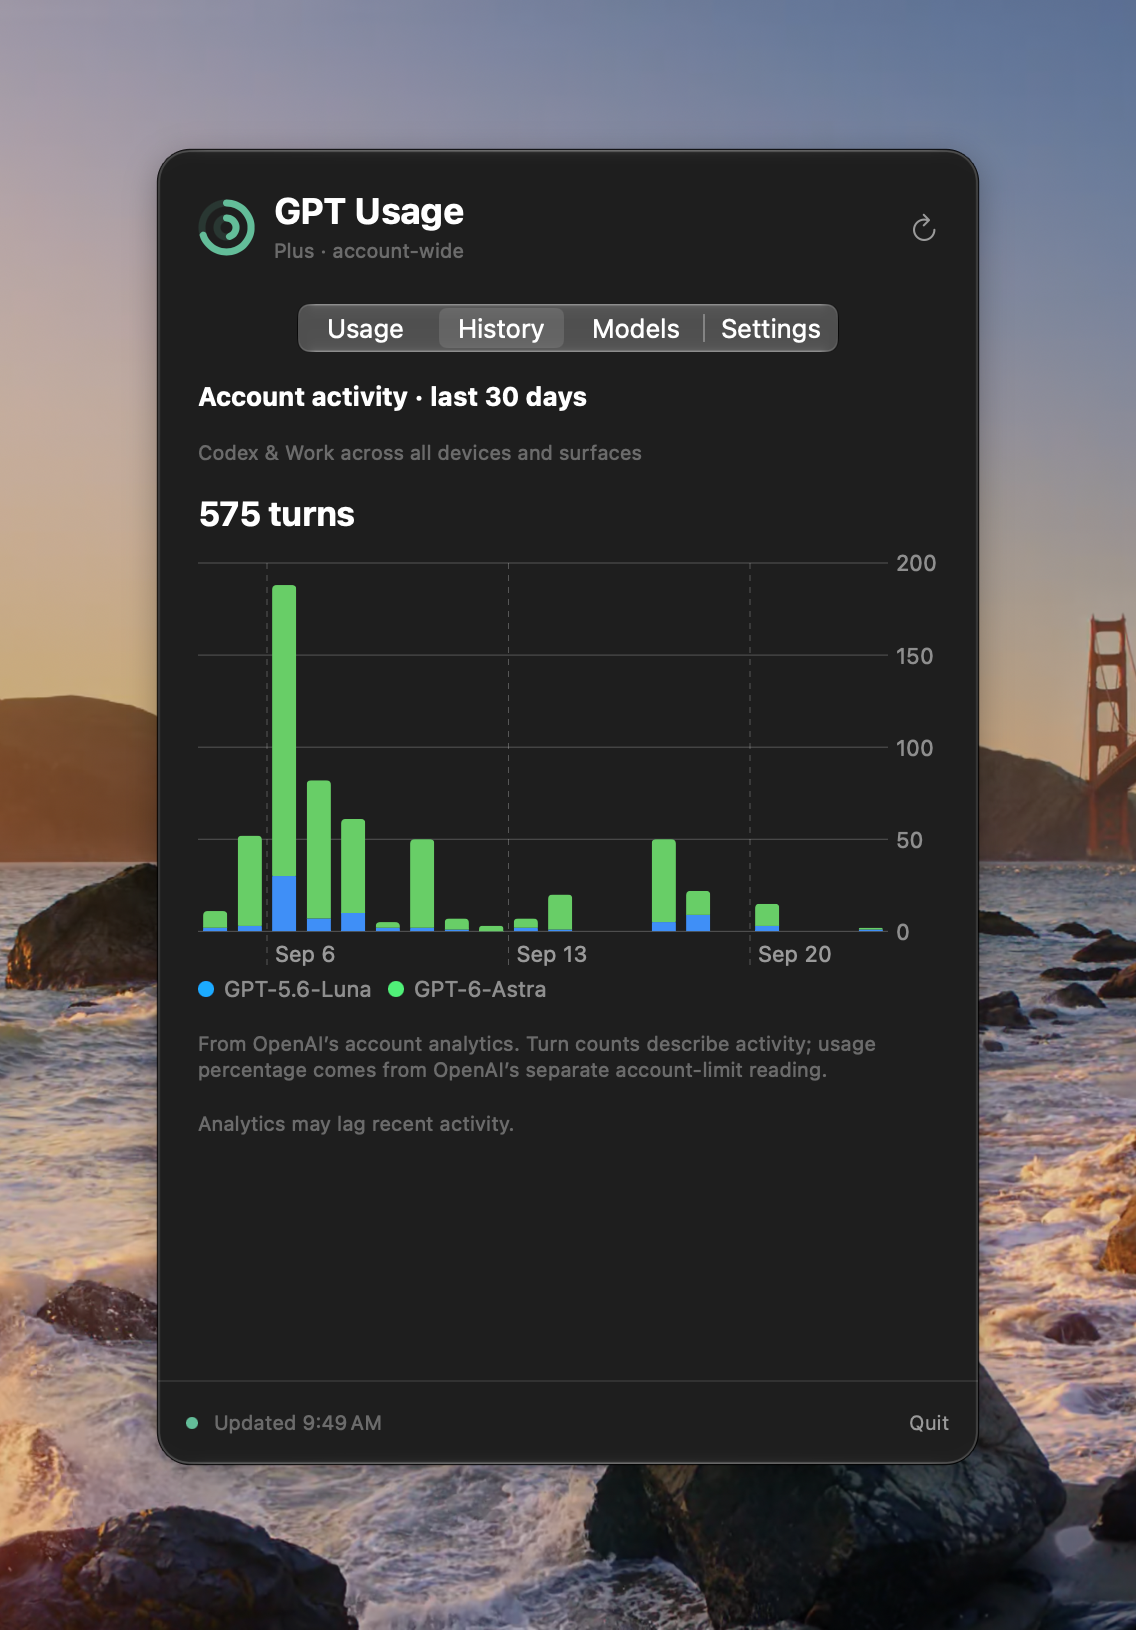Click the blue GPT-5.6-Luna legend dot
The height and width of the screenshot is (1630, 1136).
click(206, 989)
